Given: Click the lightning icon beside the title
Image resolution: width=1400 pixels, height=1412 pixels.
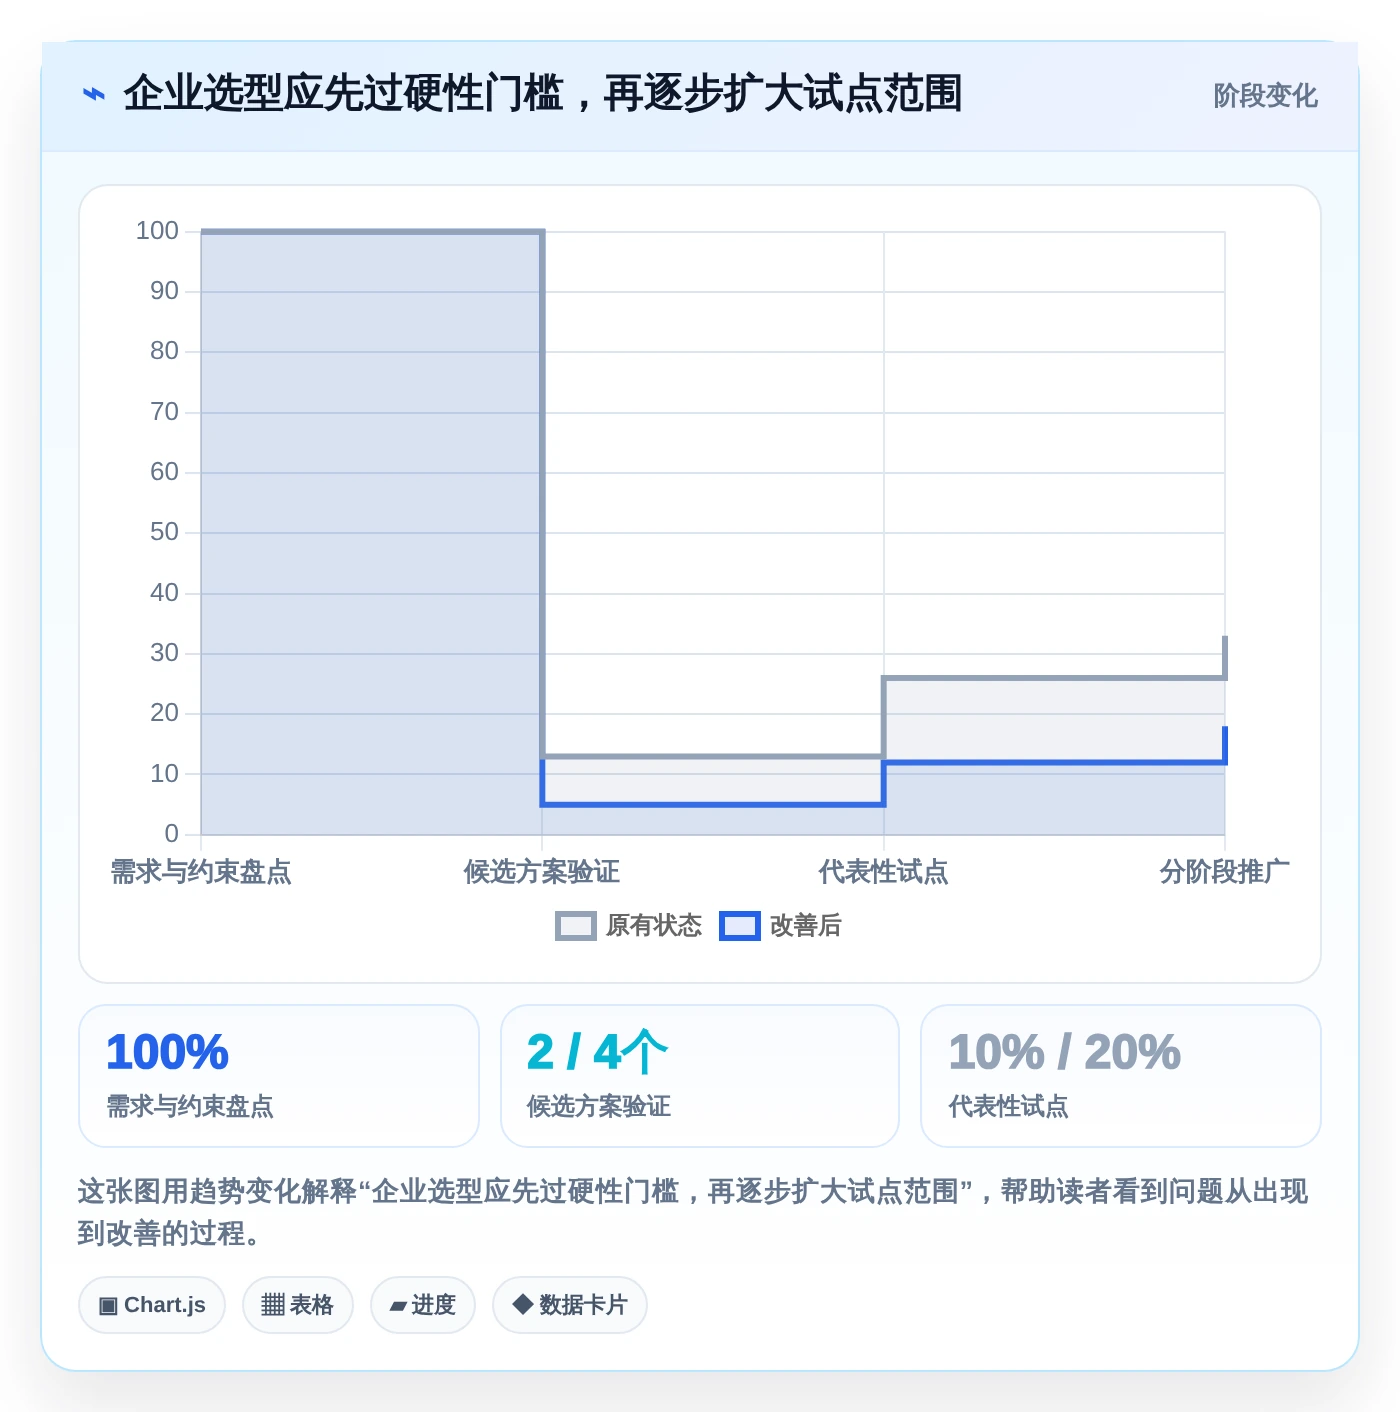Looking at the screenshot, I should pyautogui.click(x=93, y=94).
